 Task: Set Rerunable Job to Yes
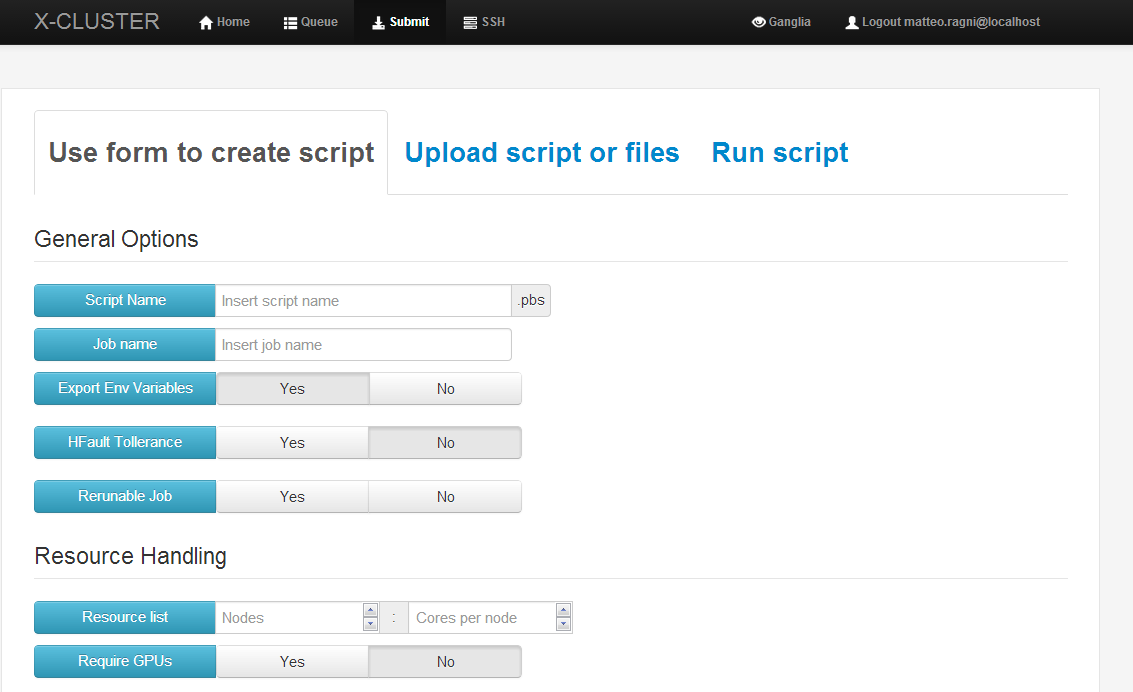click(293, 497)
